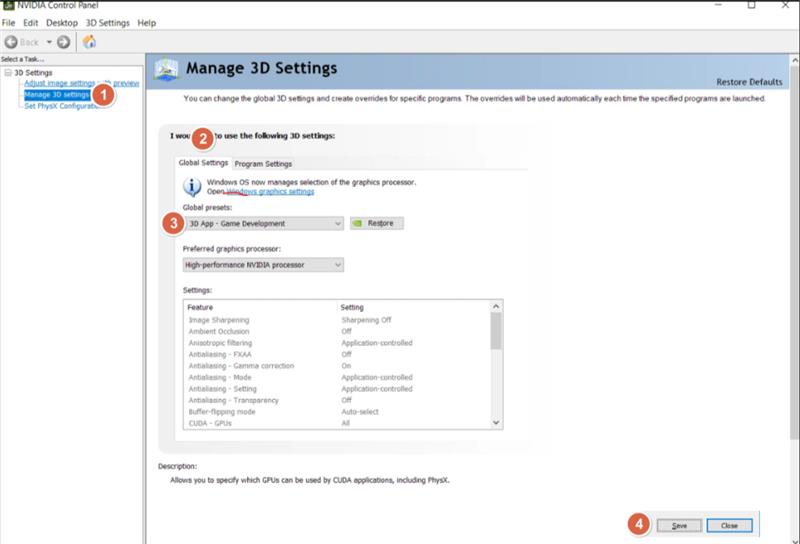Click the blue info icon
Image resolution: width=800 pixels, height=544 pixels.
click(x=192, y=186)
